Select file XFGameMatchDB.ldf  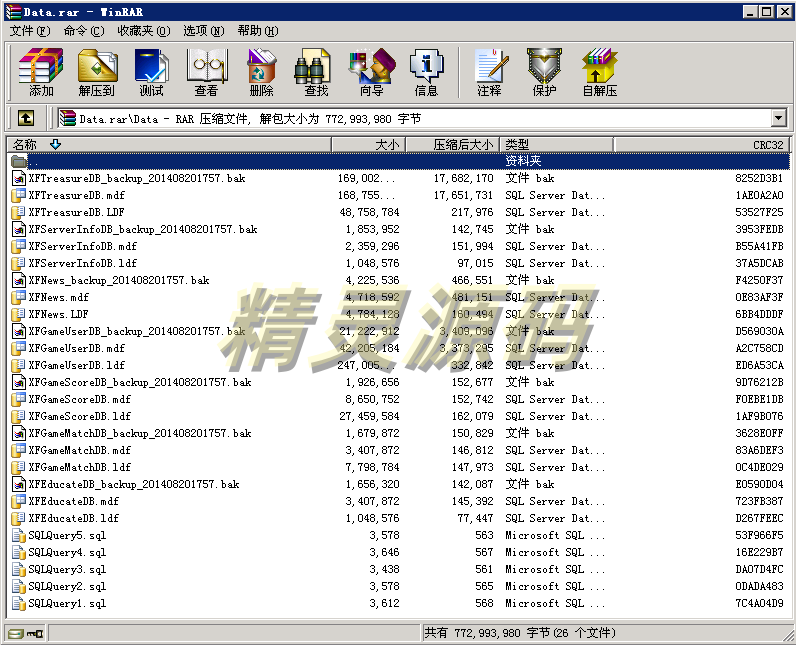pos(80,467)
